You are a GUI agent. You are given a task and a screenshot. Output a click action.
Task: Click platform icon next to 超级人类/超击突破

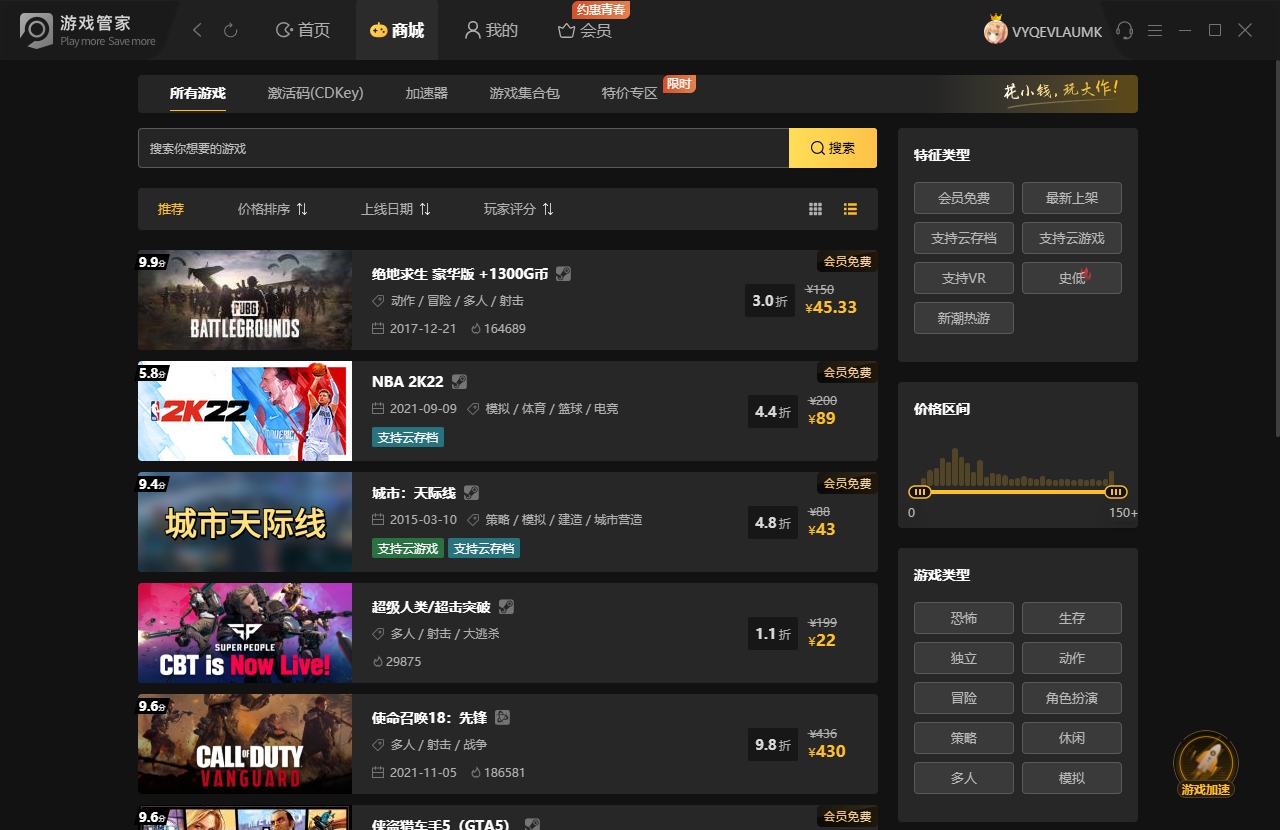(x=506, y=607)
